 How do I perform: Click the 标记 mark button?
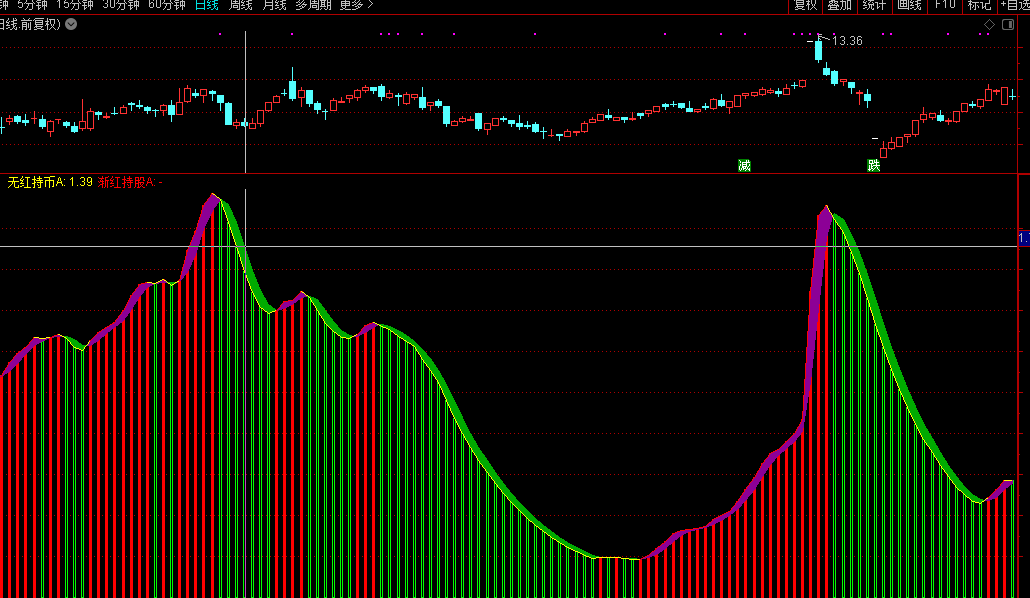pos(978,5)
